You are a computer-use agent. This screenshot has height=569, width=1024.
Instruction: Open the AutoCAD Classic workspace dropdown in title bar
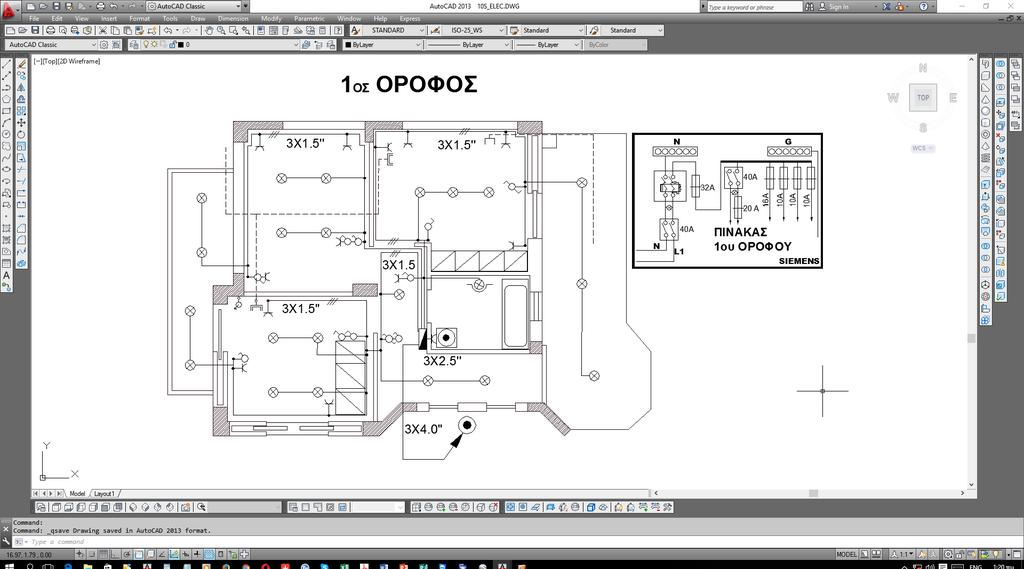pyautogui.click(x=195, y=6)
